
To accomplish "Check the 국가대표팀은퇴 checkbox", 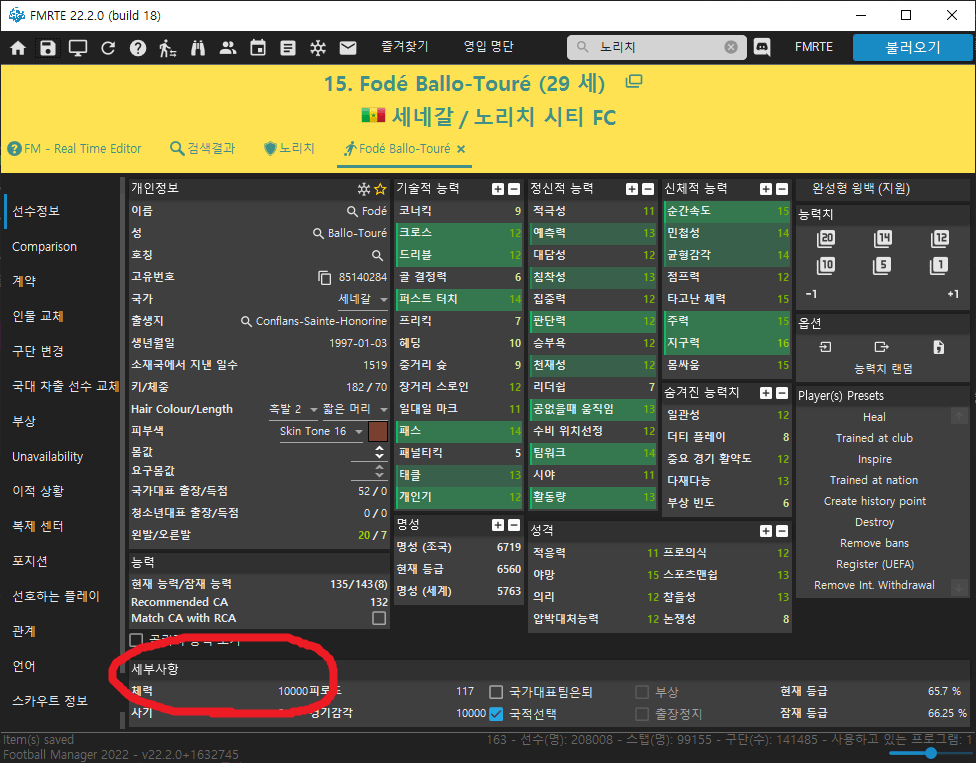I will [x=496, y=692].
